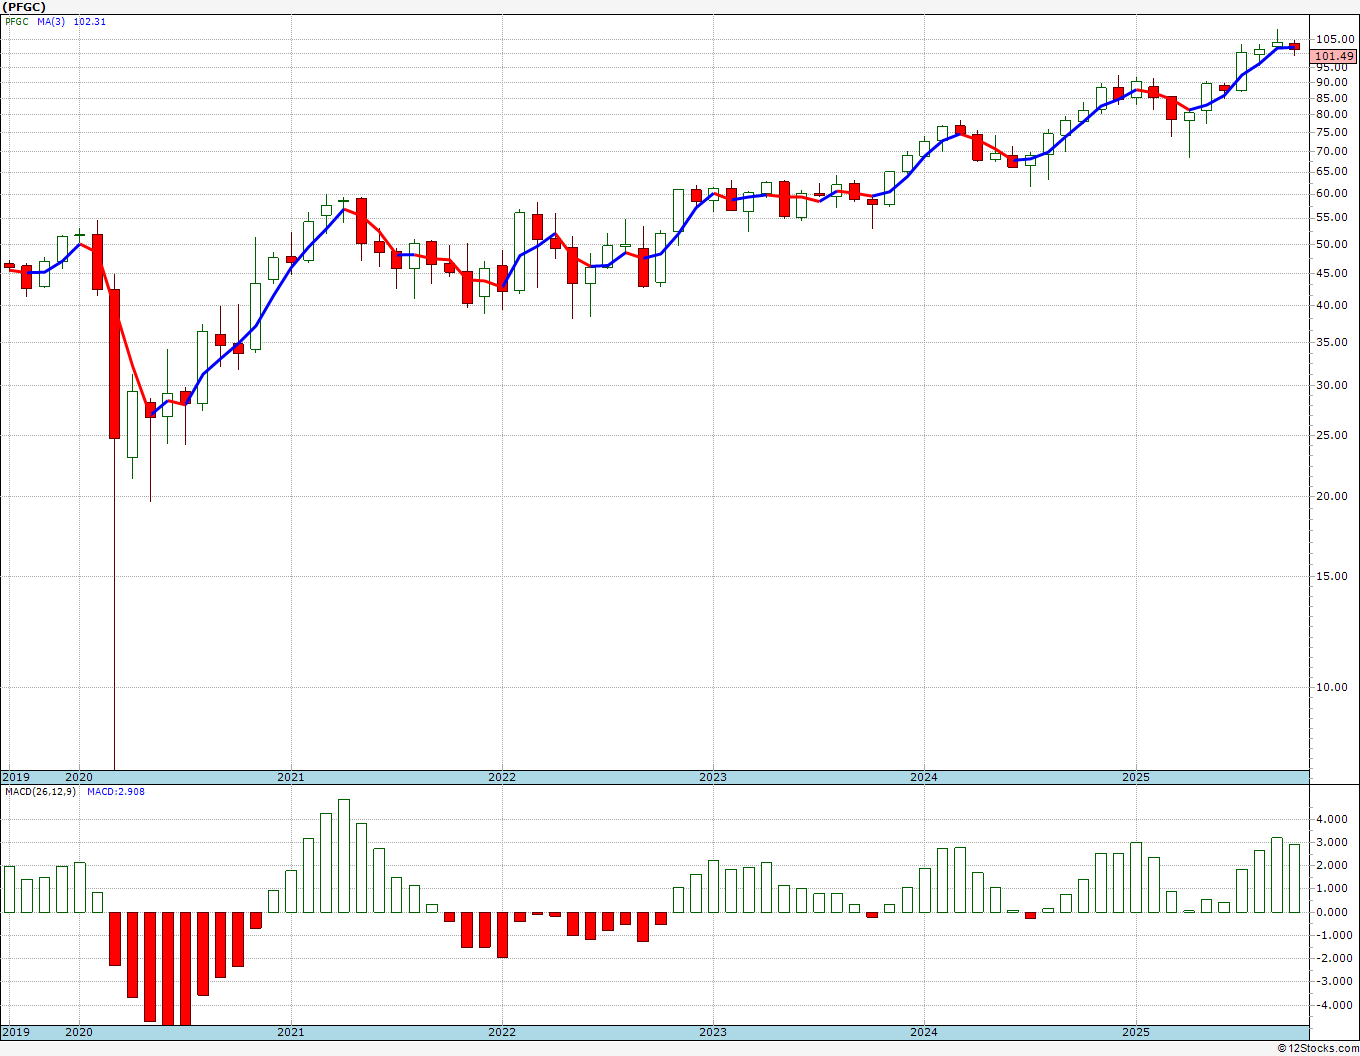The width and height of the screenshot is (1360, 1056).
Task: Click 2019 on the price chart time axis
Action: 15,777
